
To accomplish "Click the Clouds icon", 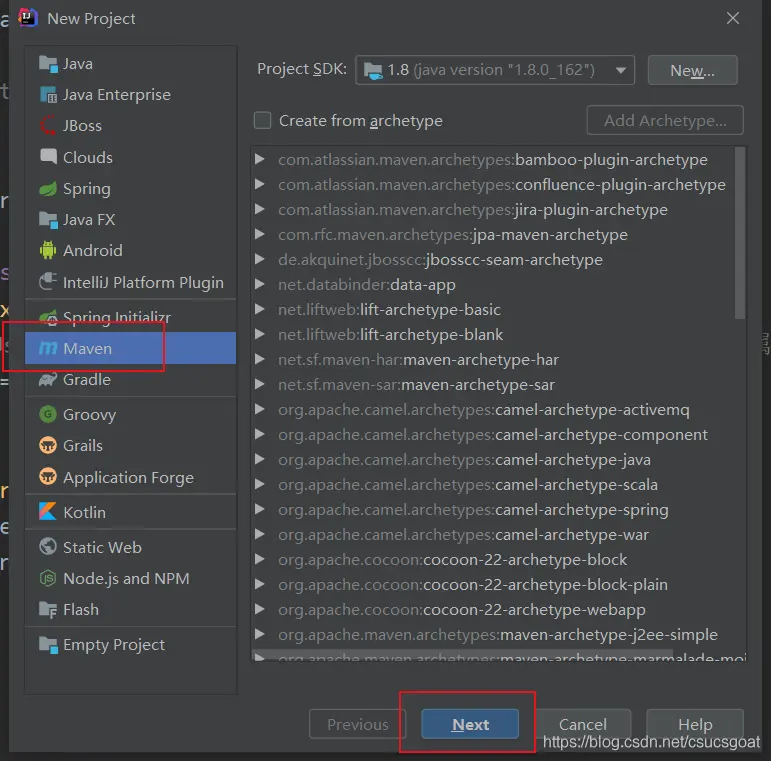I will [48, 157].
